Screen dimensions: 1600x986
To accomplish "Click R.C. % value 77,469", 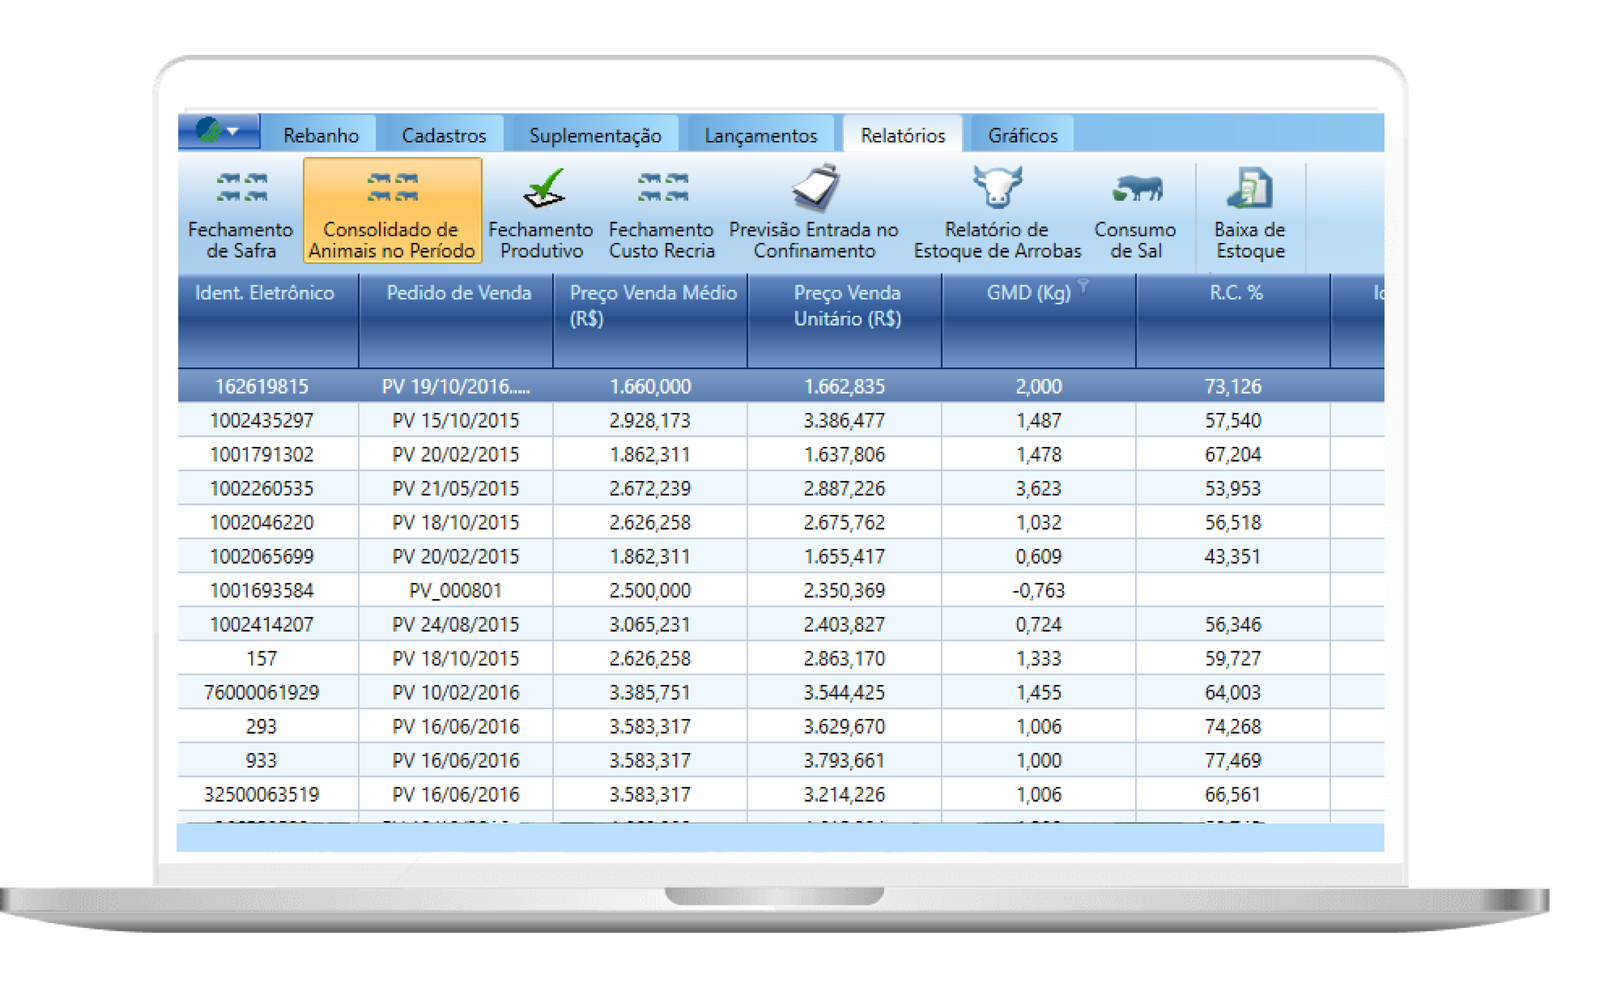I will coord(1233,761).
